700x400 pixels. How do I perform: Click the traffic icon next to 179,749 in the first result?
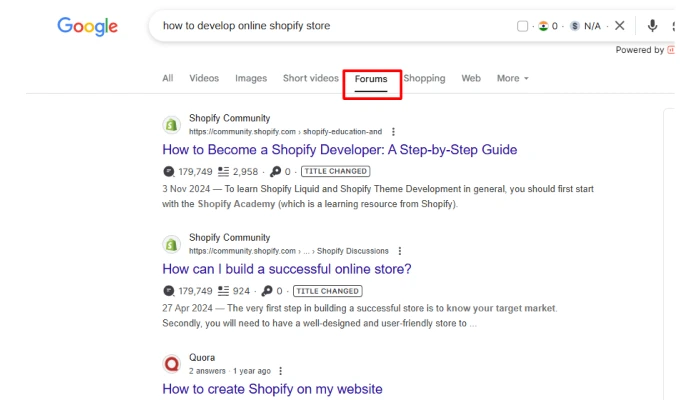(x=168, y=171)
